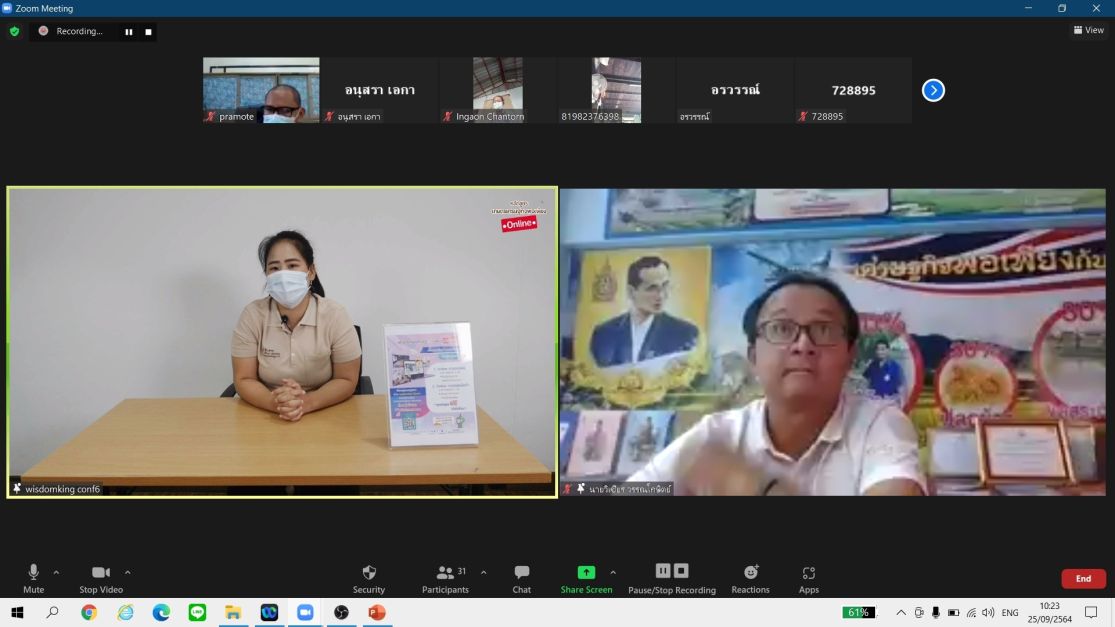Open the Apps panel
This screenshot has width=1115, height=627.
pos(809,578)
